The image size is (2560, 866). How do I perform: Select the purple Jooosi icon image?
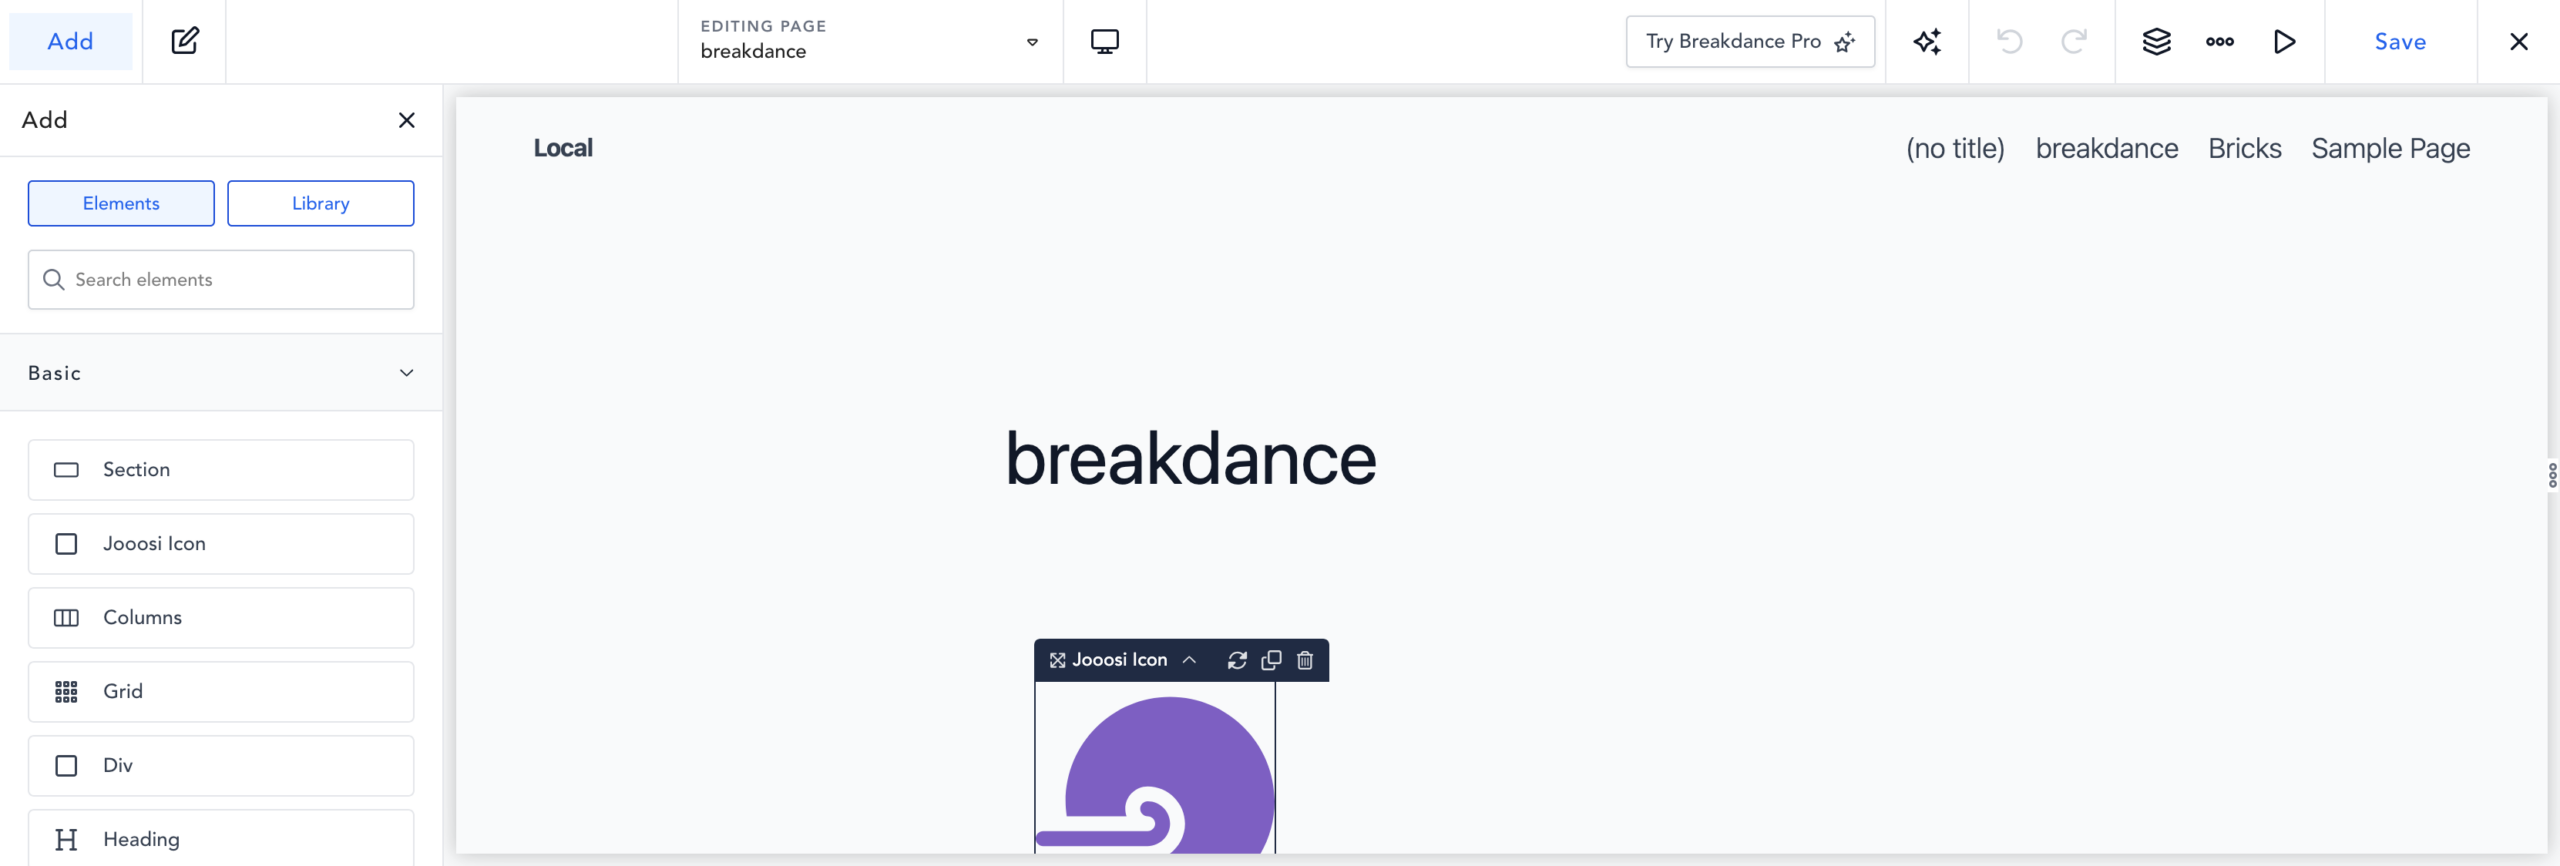pyautogui.click(x=1155, y=775)
